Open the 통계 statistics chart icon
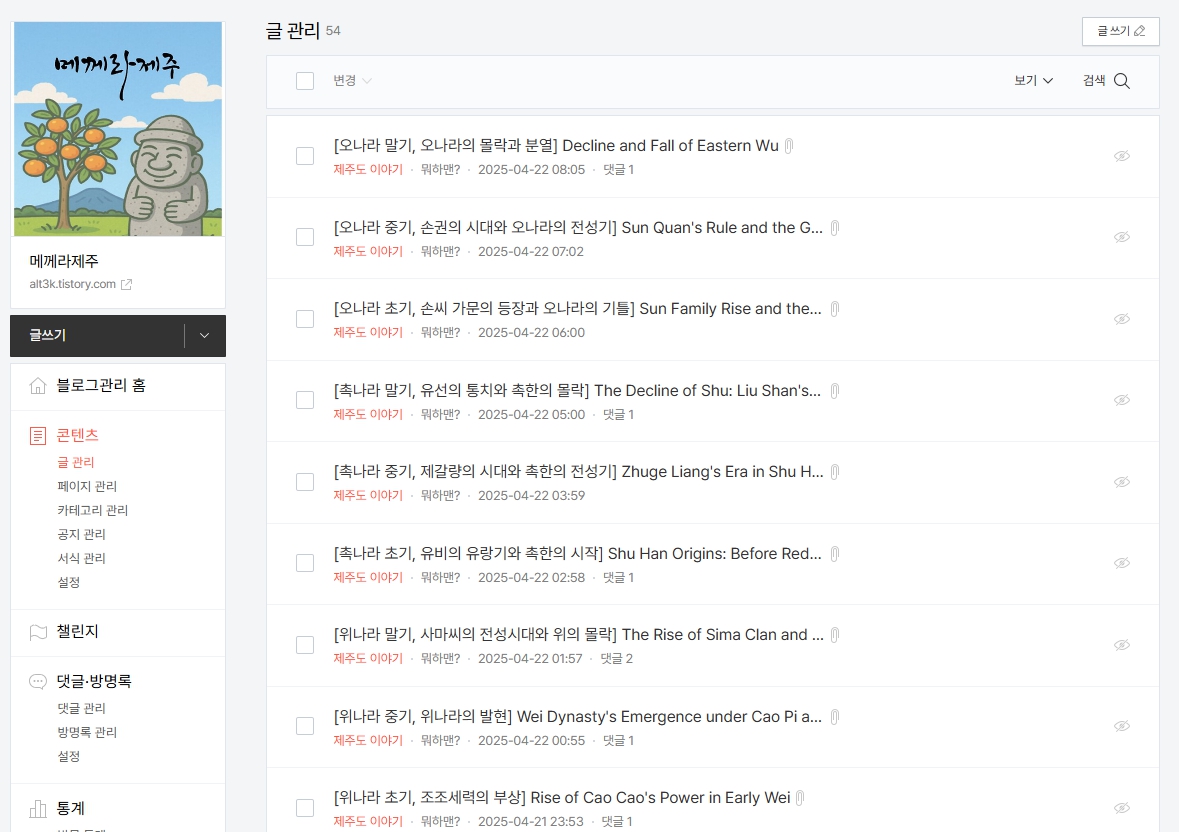This screenshot has width=1179, height=832. (38, 807)
